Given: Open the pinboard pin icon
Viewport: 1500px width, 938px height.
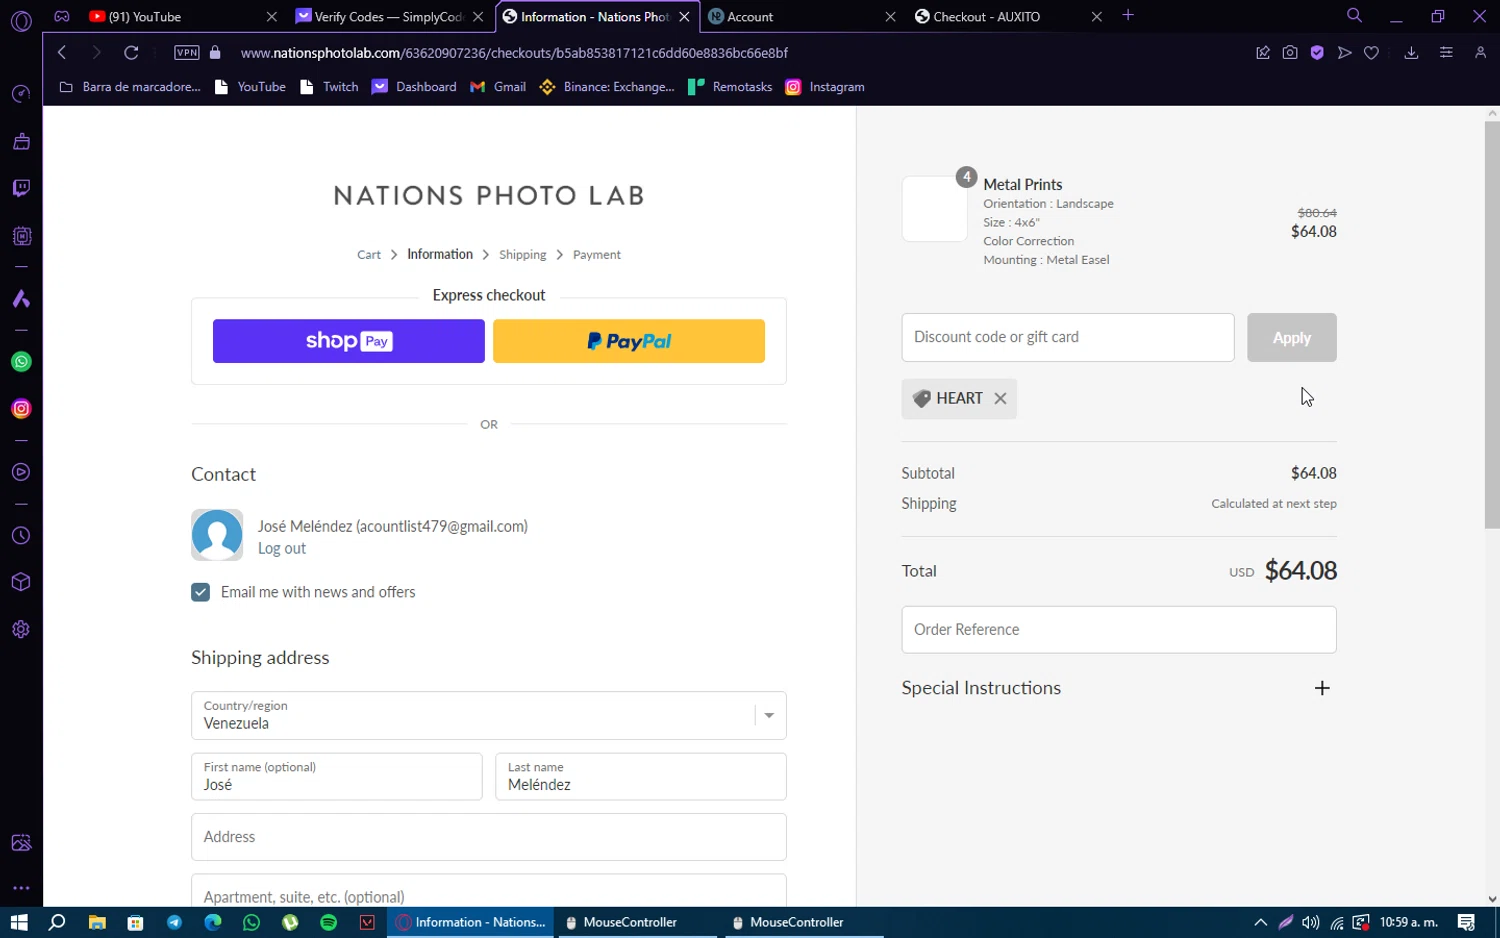Looking at the screenshot, I should 1263,53.
